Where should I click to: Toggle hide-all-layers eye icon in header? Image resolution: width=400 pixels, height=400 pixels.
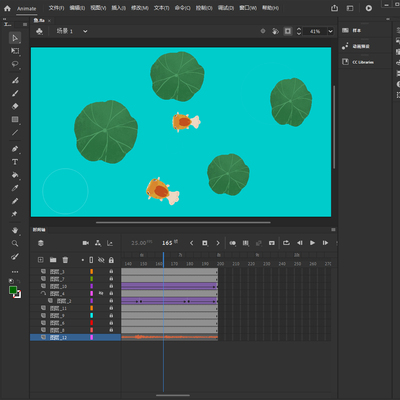tap(101, 260)
